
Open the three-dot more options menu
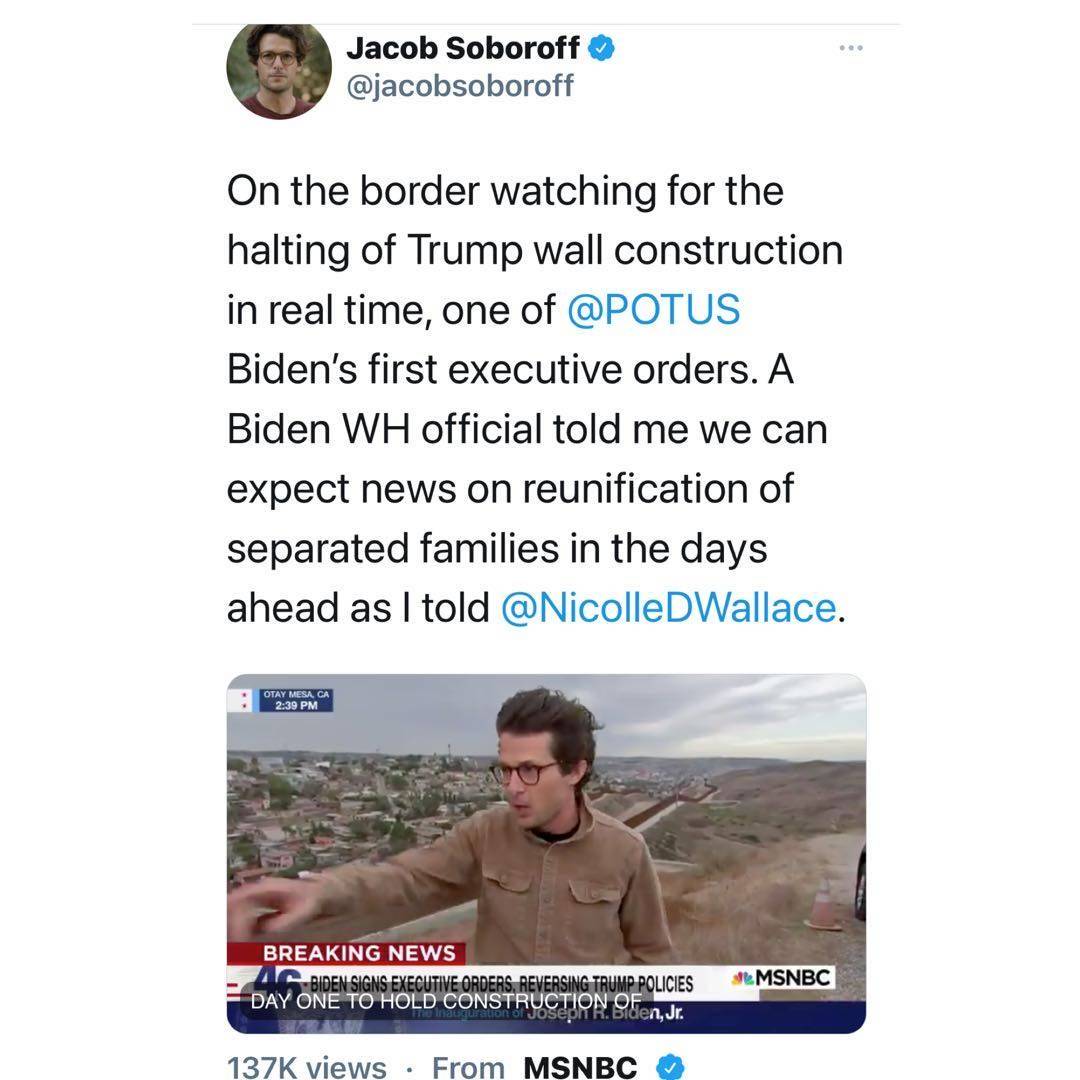point(851,48)
